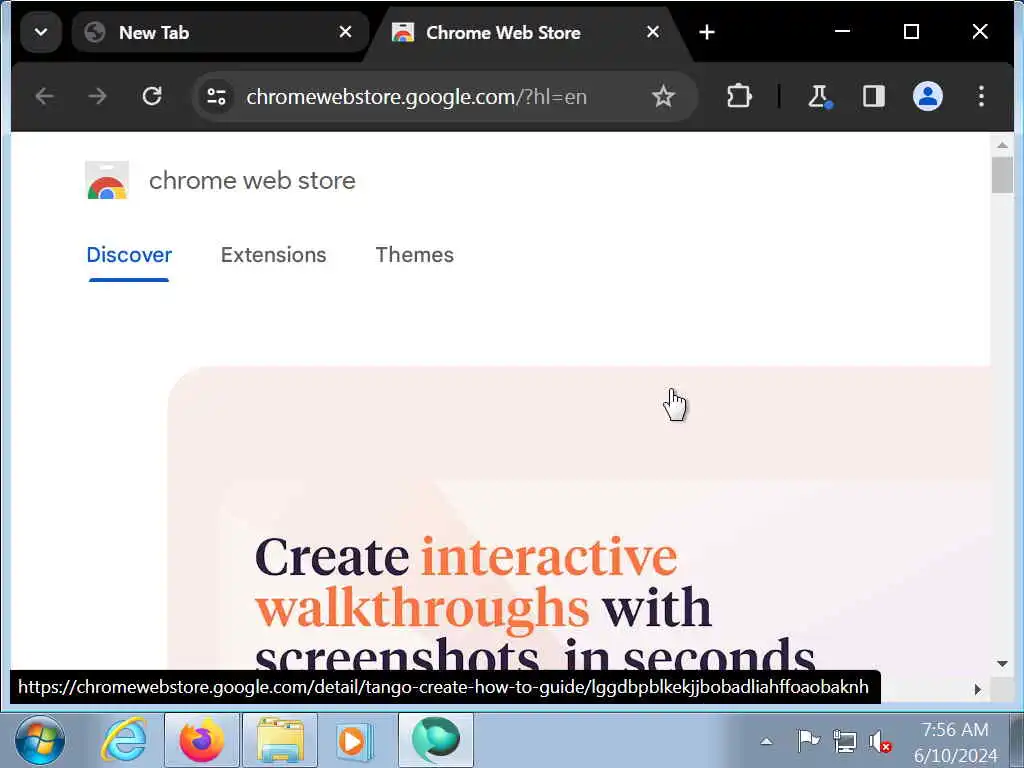Toggle the side panel icon
Screen dimensions: 1024x768
[873, 97]
